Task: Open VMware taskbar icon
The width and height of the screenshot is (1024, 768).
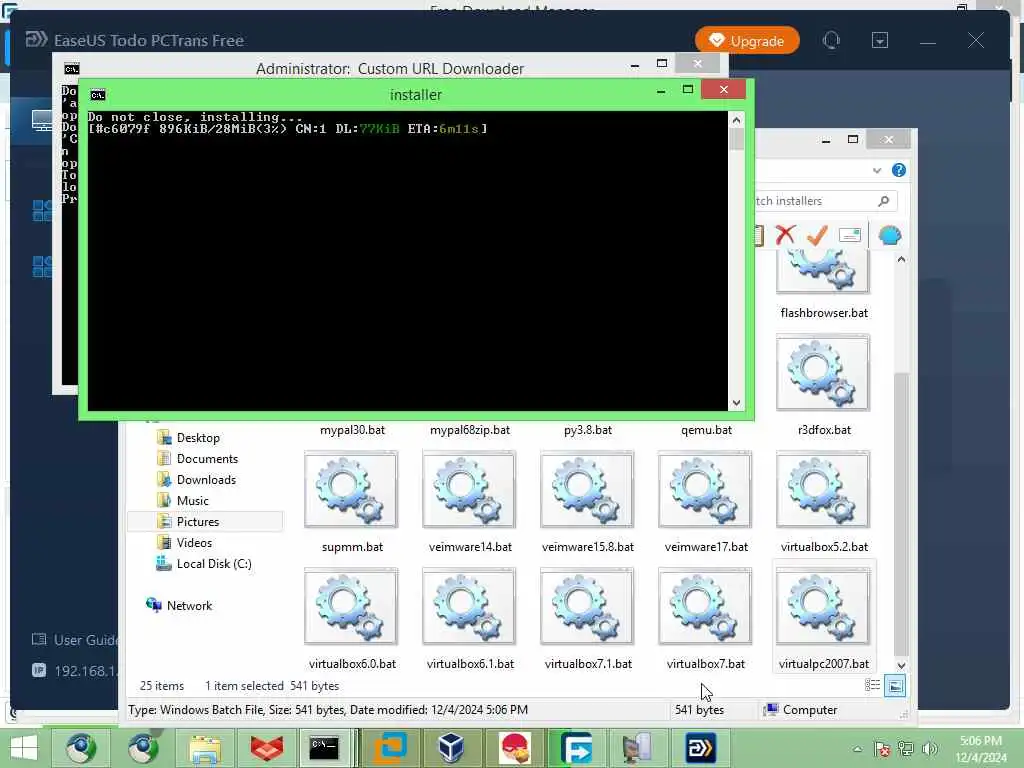Action: tap(391, 748)
